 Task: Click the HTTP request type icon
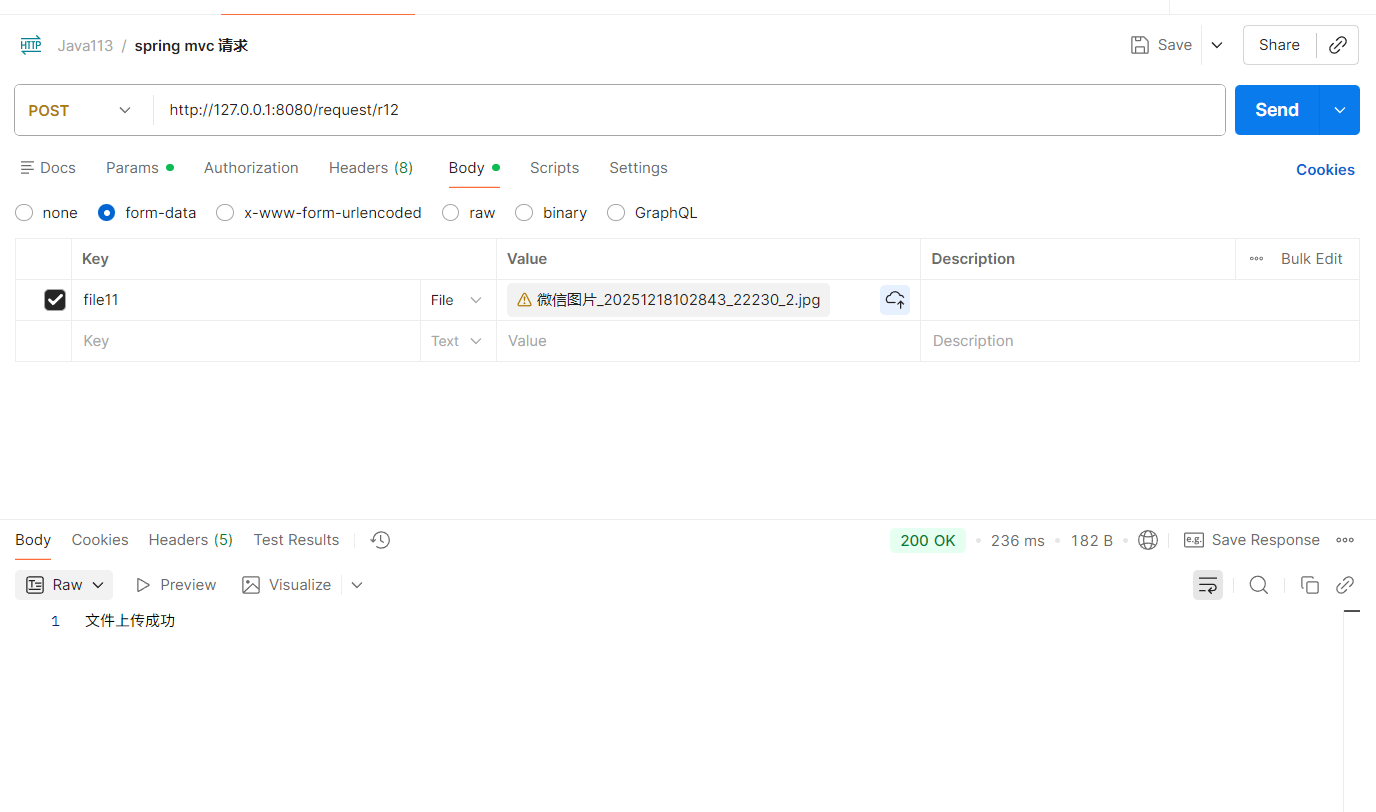(31, 45)
